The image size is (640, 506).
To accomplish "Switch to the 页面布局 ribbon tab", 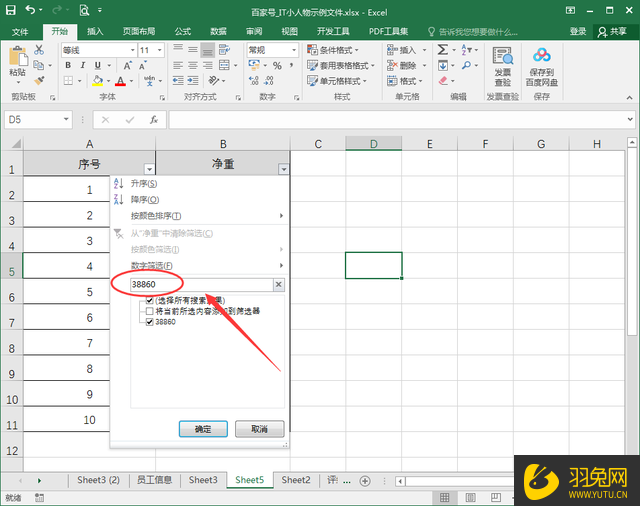I will [x=139, y=31].
